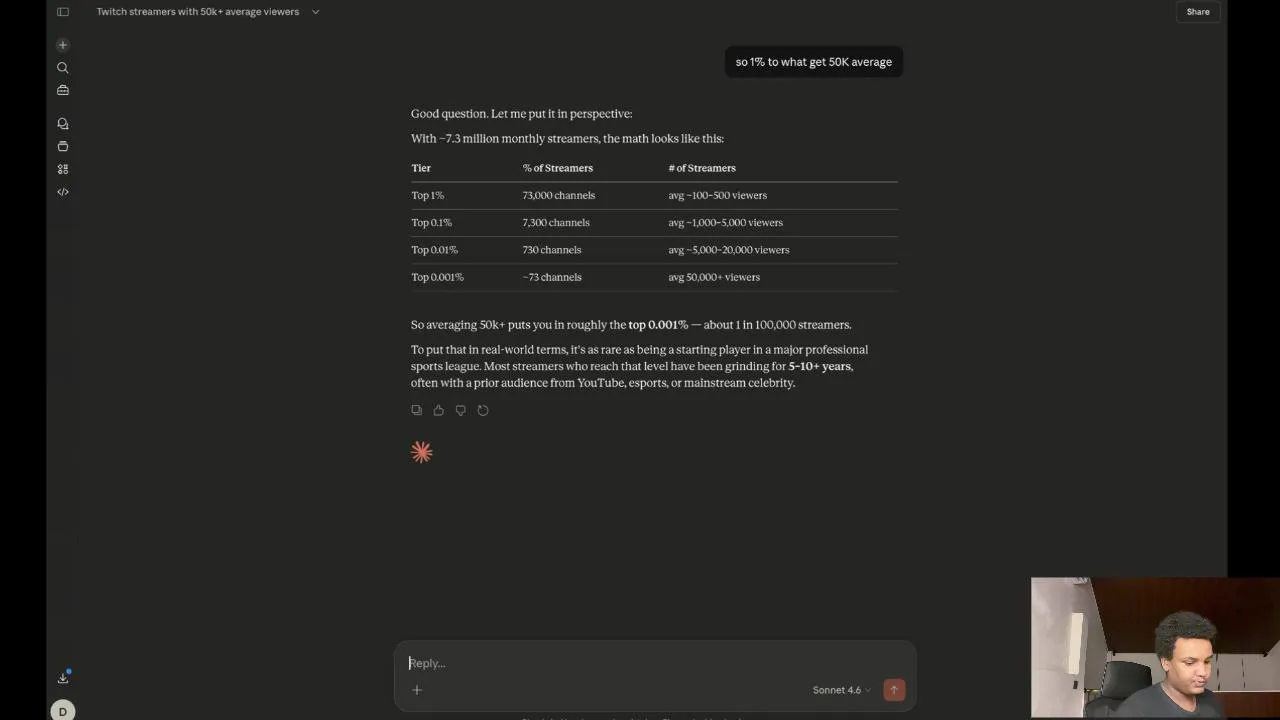The image size is (1280, 720).
Task: Open the user profile avatar menu
Action: (x=63, y=711)
